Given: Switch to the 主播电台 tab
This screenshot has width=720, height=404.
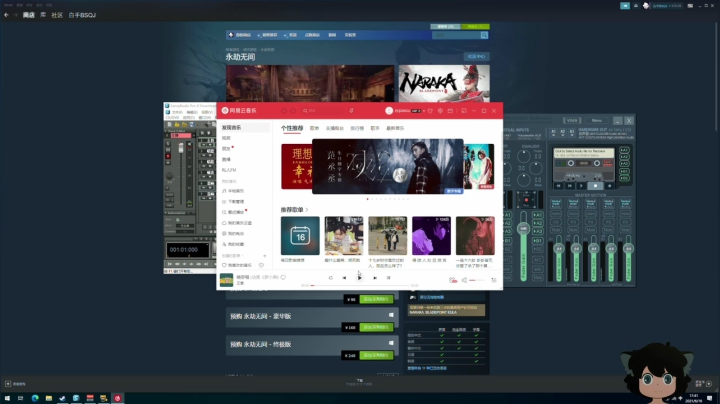Looking at the screenshot, I should point(335,128).
